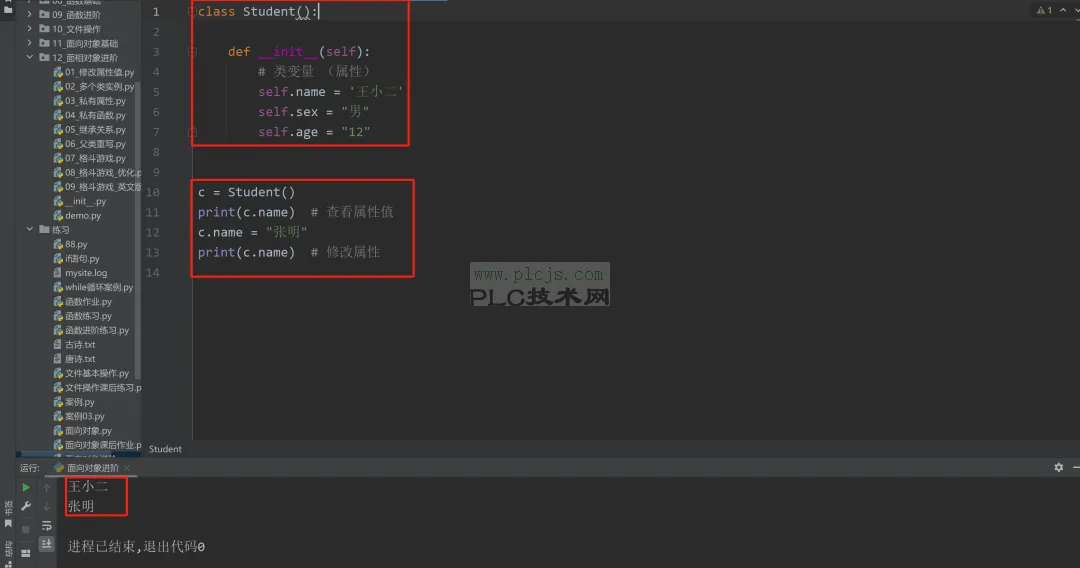The image size is (1080, 568).
Task: Click the up-stack-trace arrow in run panel
Action: coord(47,487)
